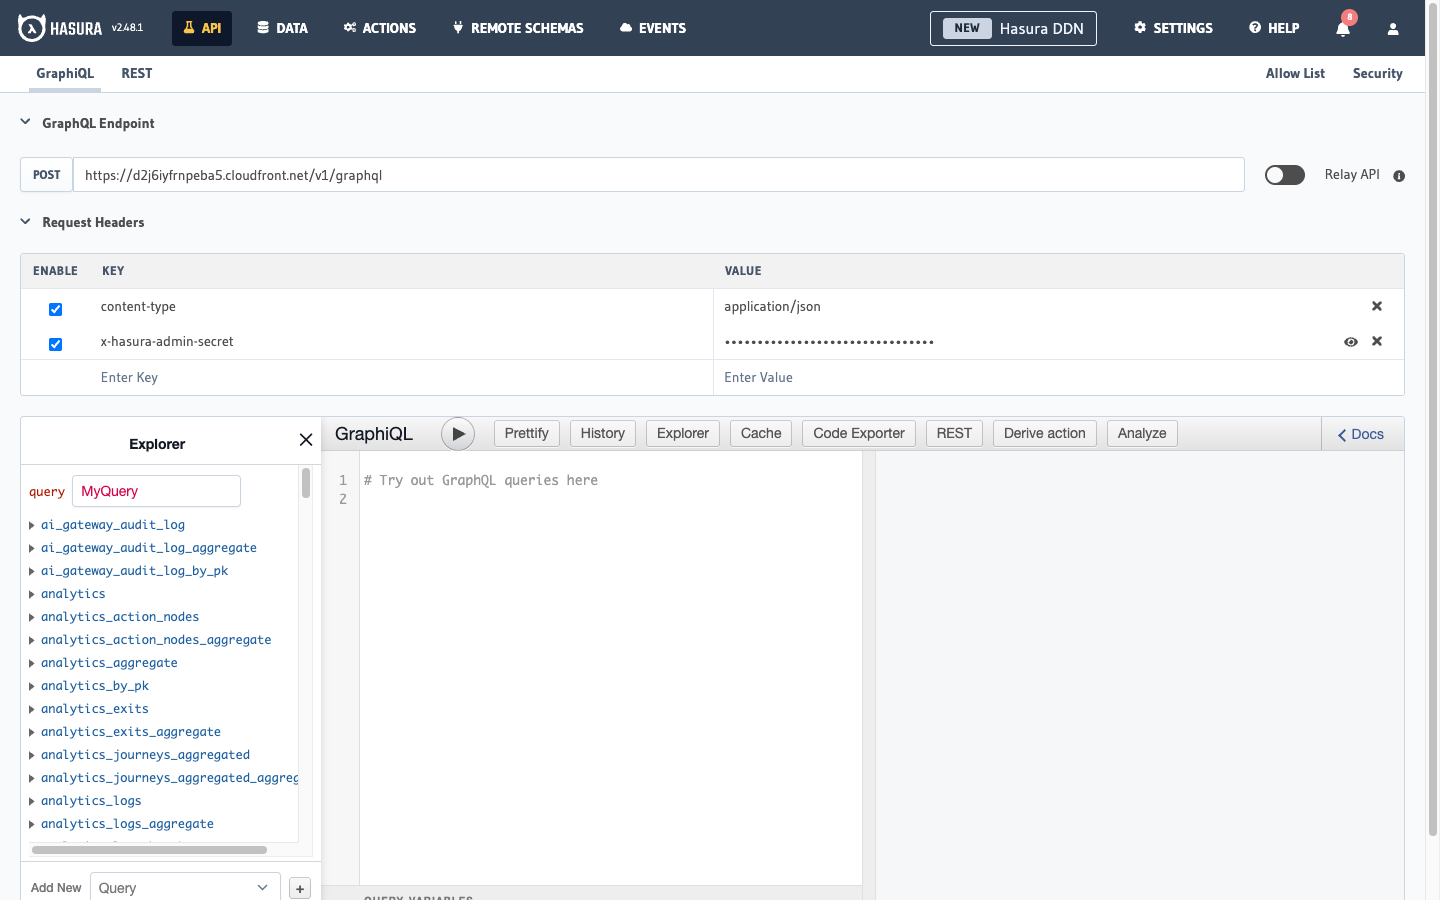Toggle the Relay API switch
Screen dimensions: 1440x900
[x=1284, y=174]
